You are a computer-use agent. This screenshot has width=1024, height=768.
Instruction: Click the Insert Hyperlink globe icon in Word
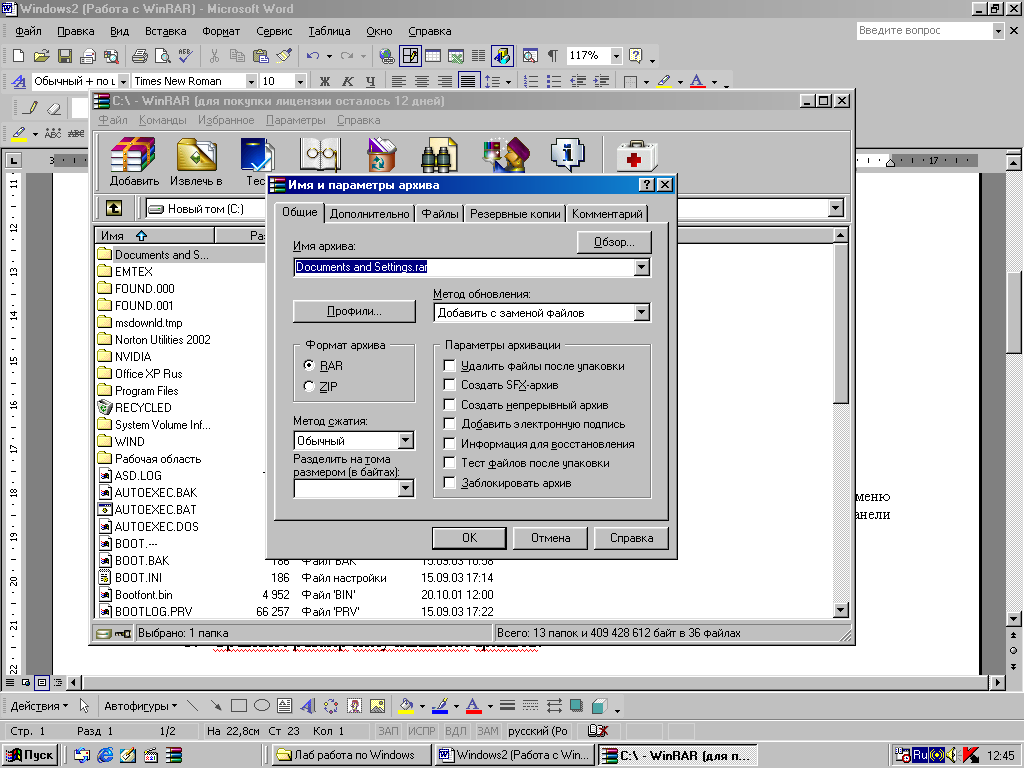click(387, 56)
